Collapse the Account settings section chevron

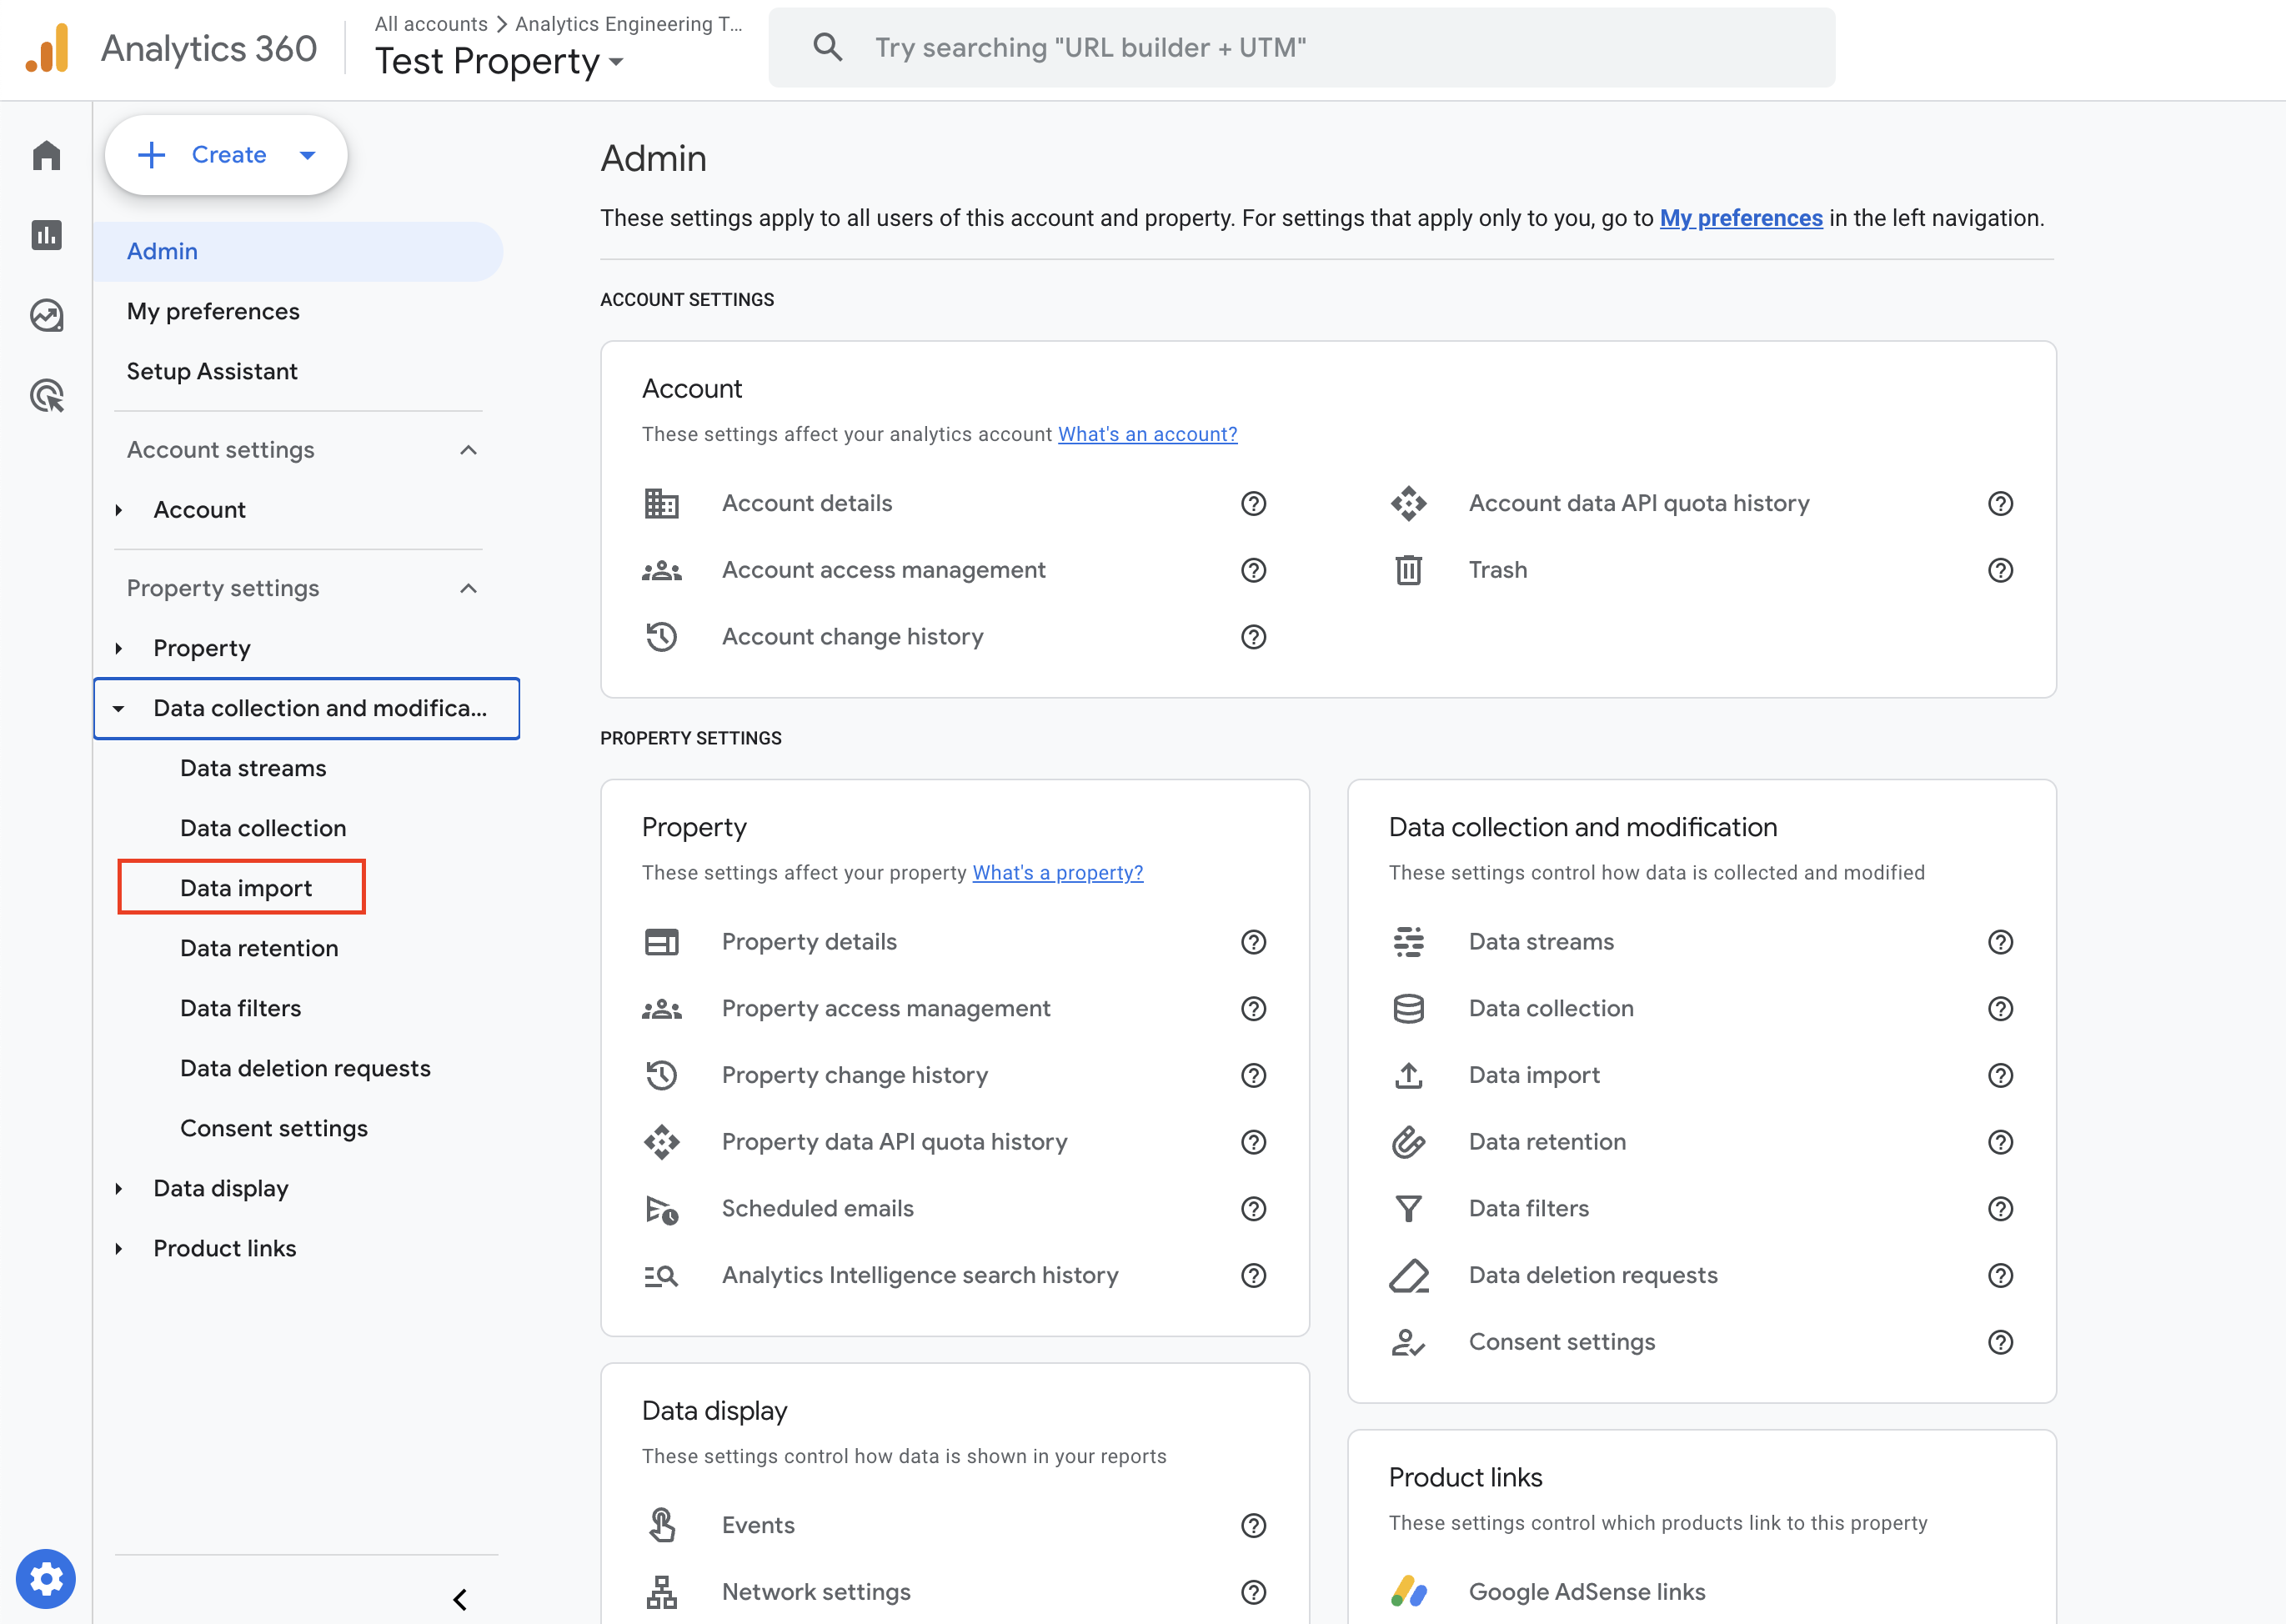tap(468, 450)
